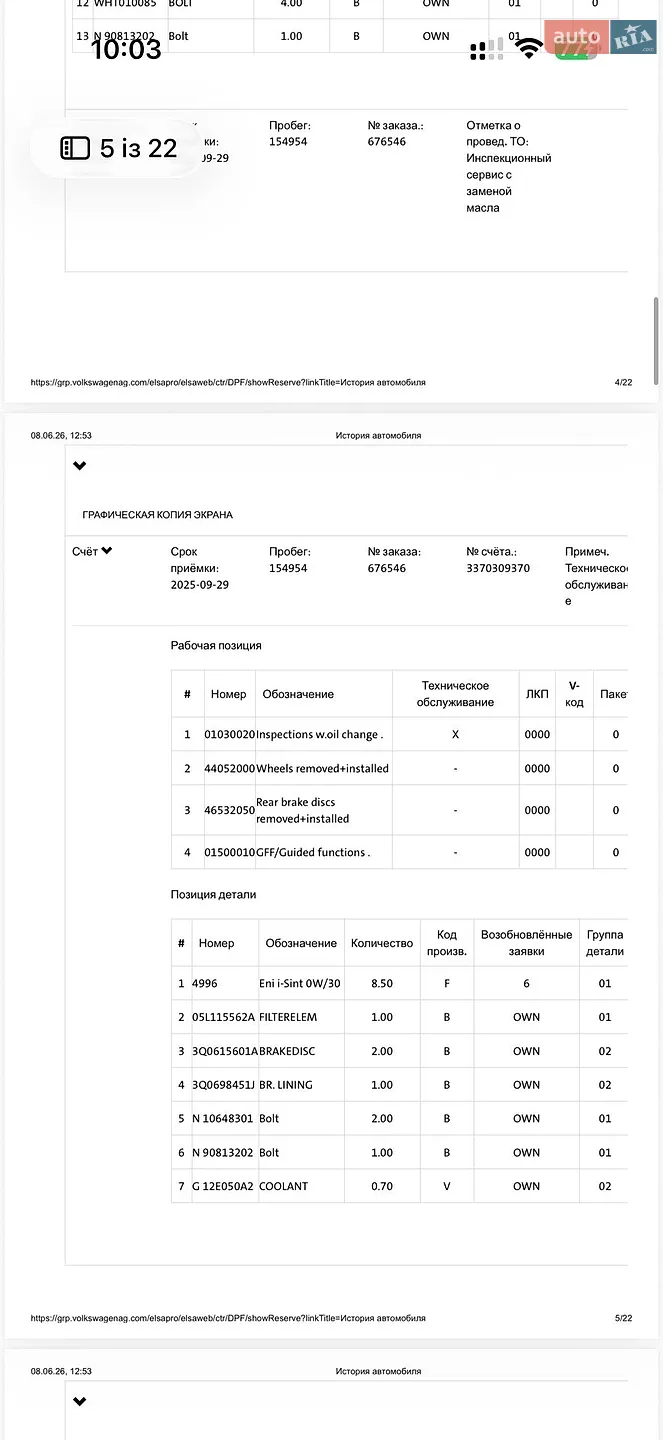
Task: Select the 5/22 page number footer
Action: tap(624, 1318)
